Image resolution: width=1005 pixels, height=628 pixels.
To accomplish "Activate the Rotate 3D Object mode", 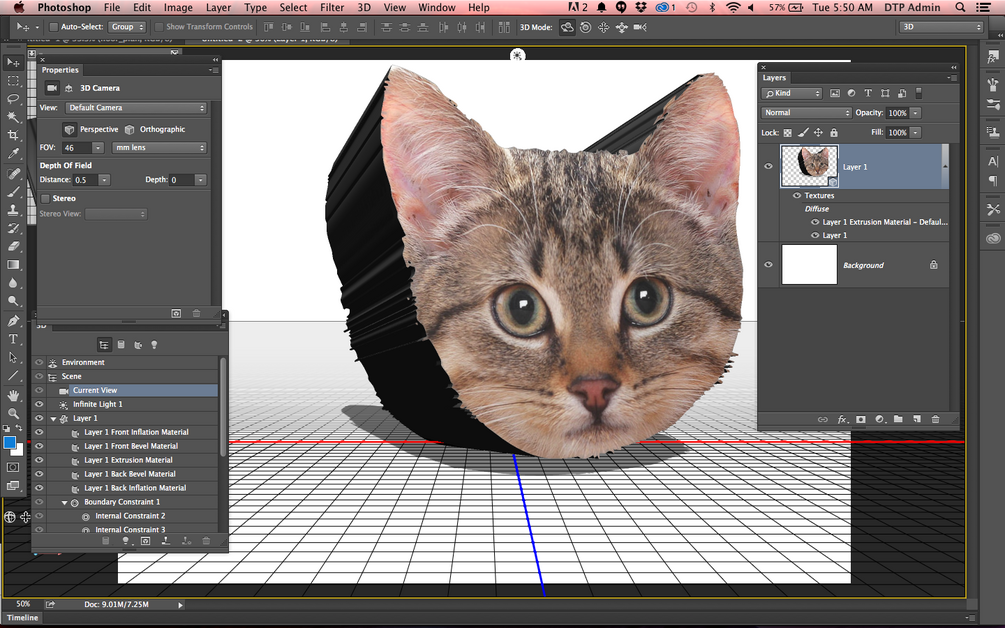I will [x=566, y=27].
